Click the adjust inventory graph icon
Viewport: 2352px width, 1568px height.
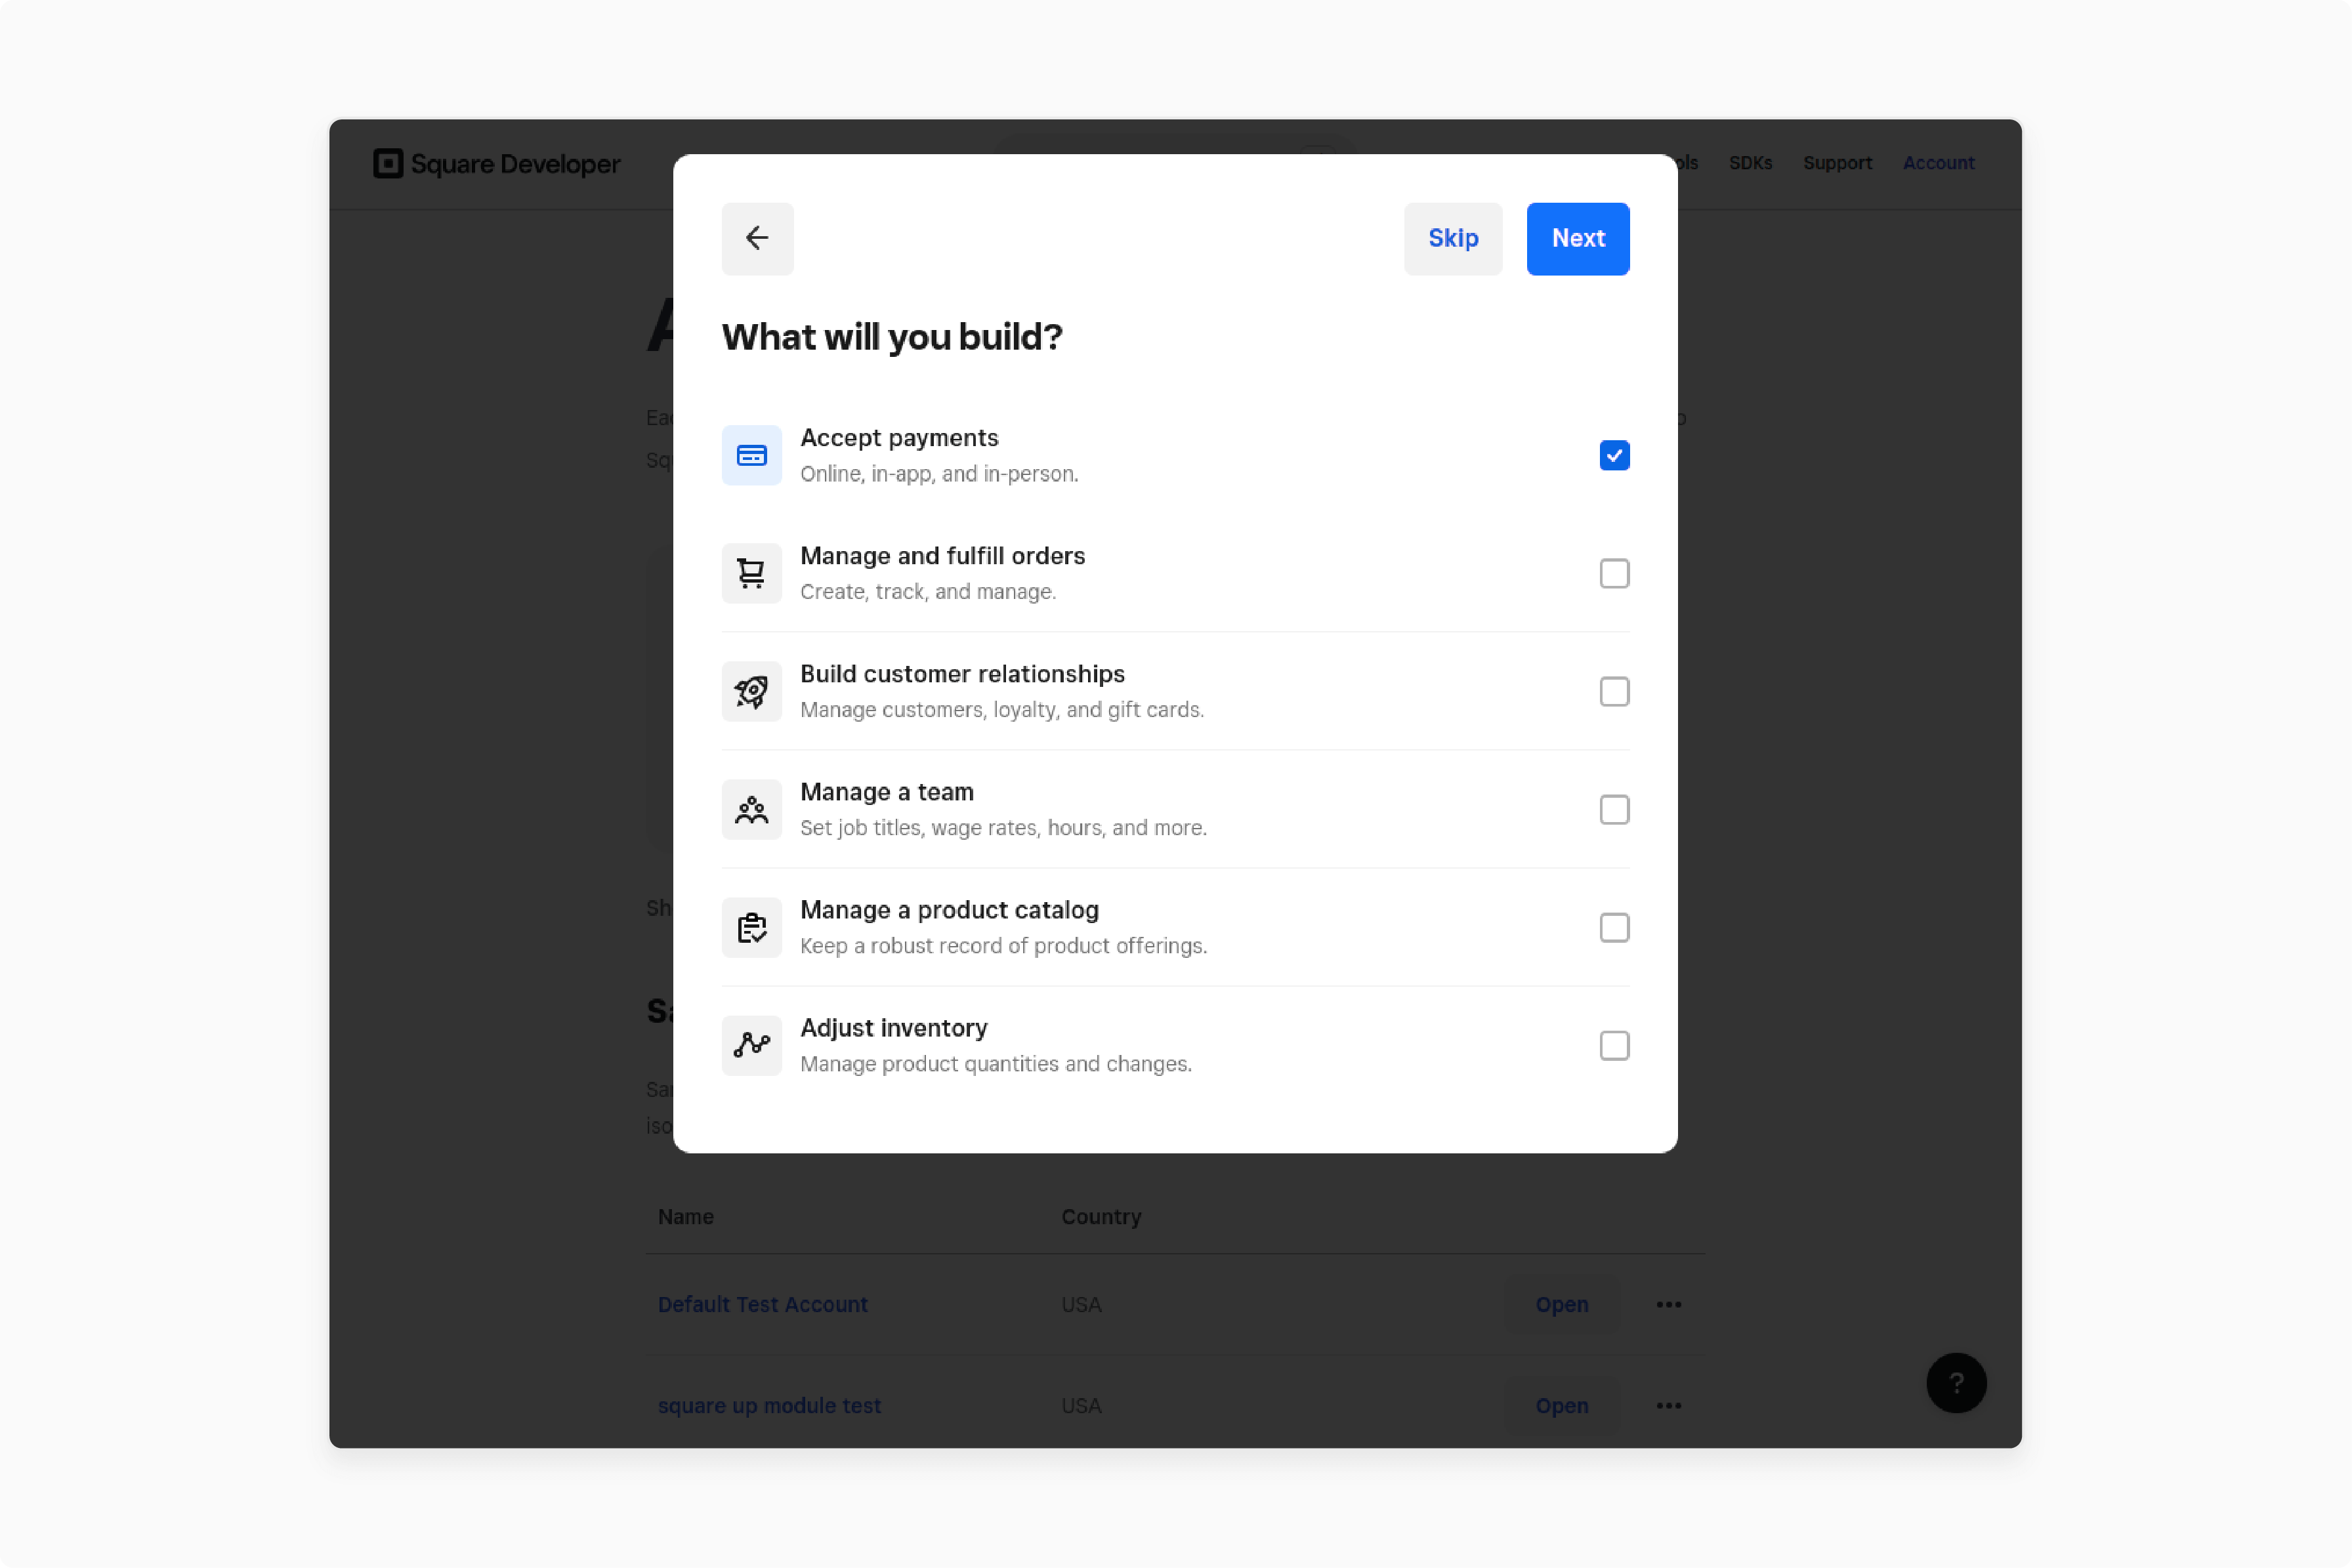tap(751, 1044)
